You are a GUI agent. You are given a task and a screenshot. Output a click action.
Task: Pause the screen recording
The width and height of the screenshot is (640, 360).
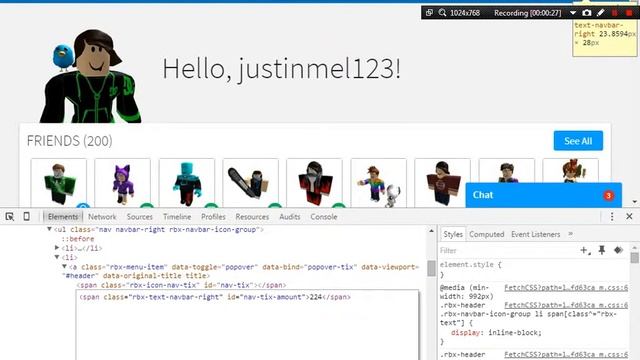point(615,13)
